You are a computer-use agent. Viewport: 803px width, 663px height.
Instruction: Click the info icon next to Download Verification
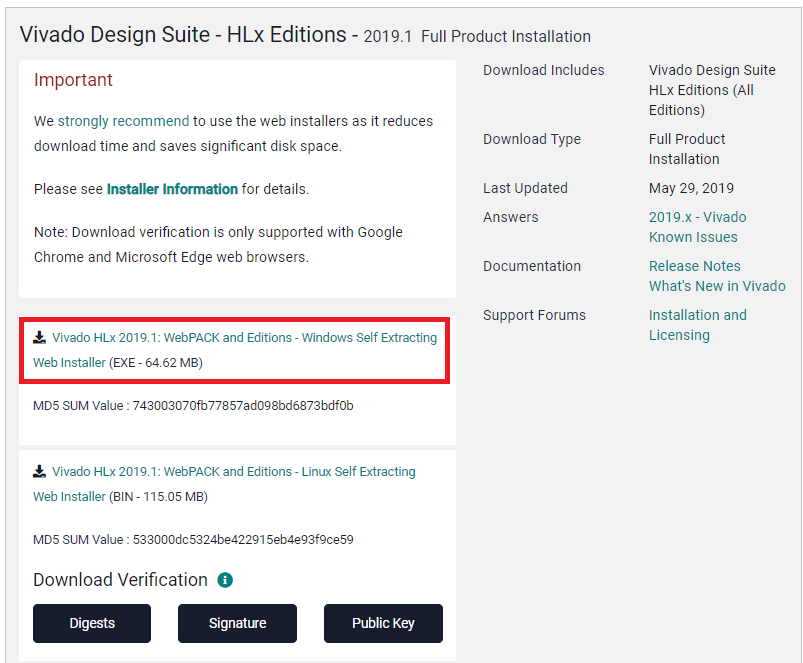pyautogui.click(x=225, y=580)
